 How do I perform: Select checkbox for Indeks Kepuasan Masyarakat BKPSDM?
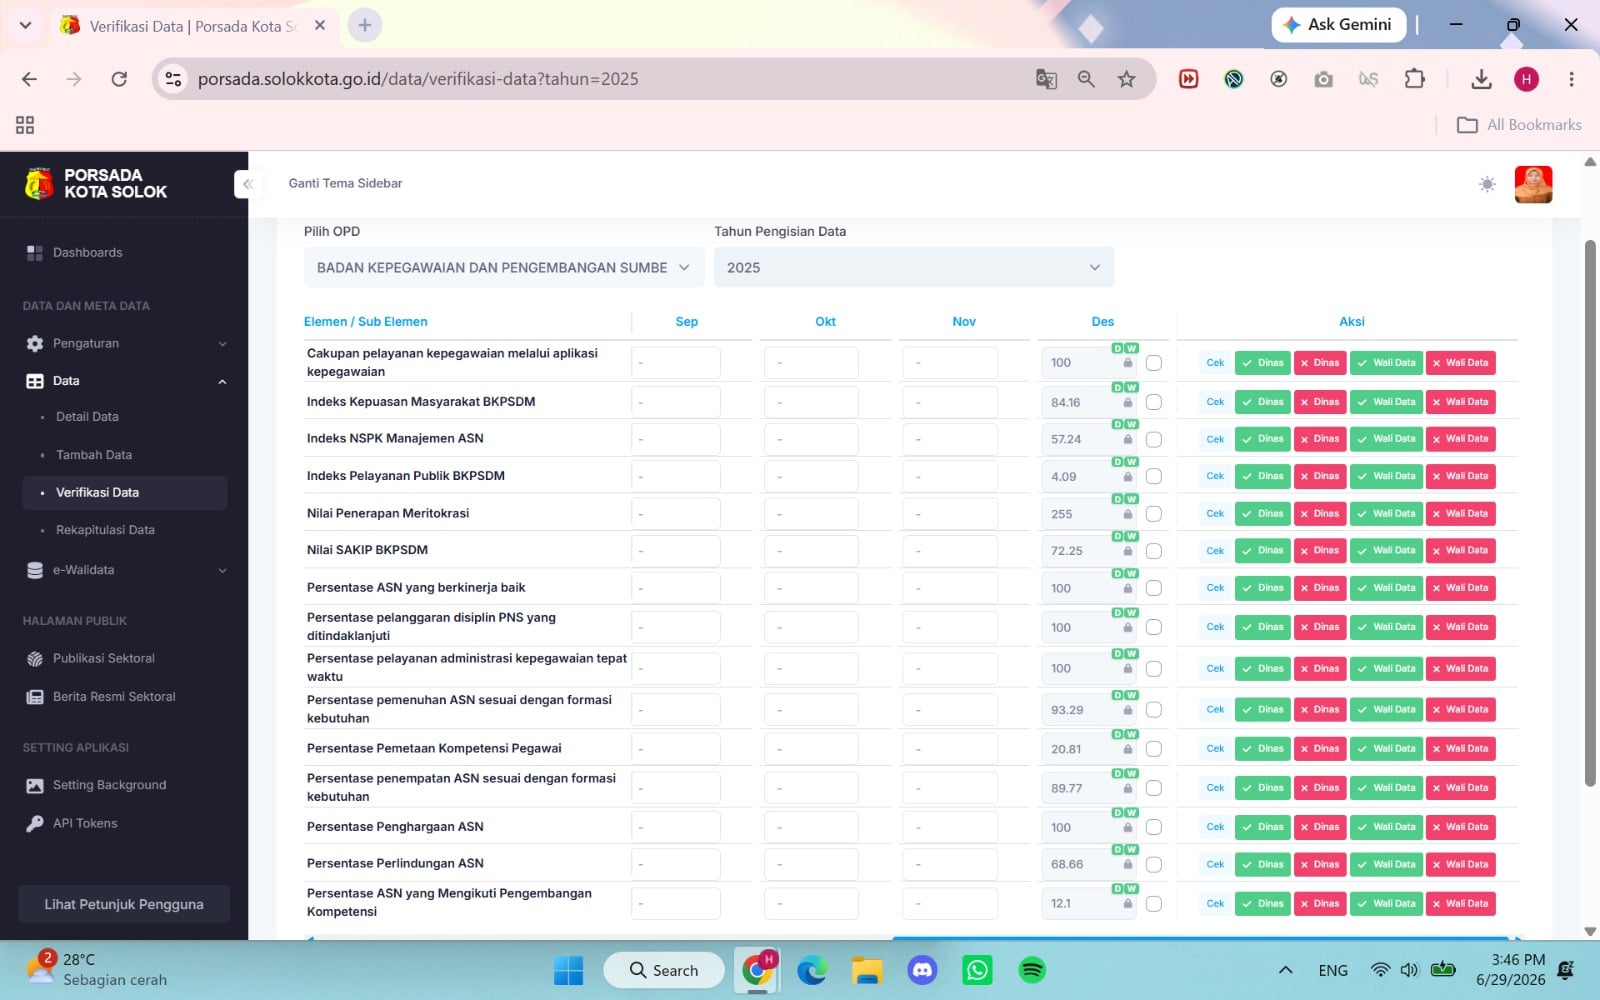click(x=1154, y=402)
